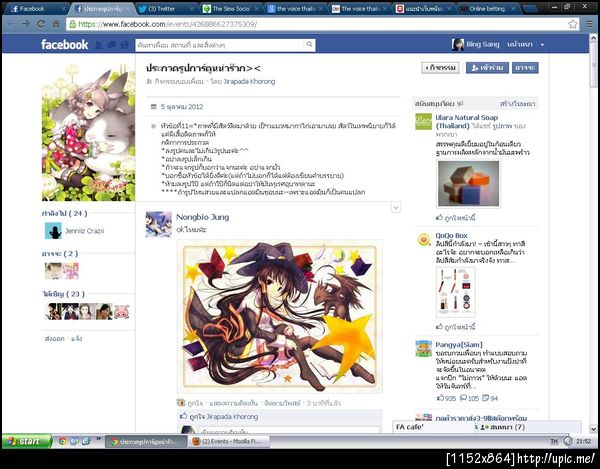
Task: Open Pangya[Siam] sponsored link
Action: tap(458, 345)
